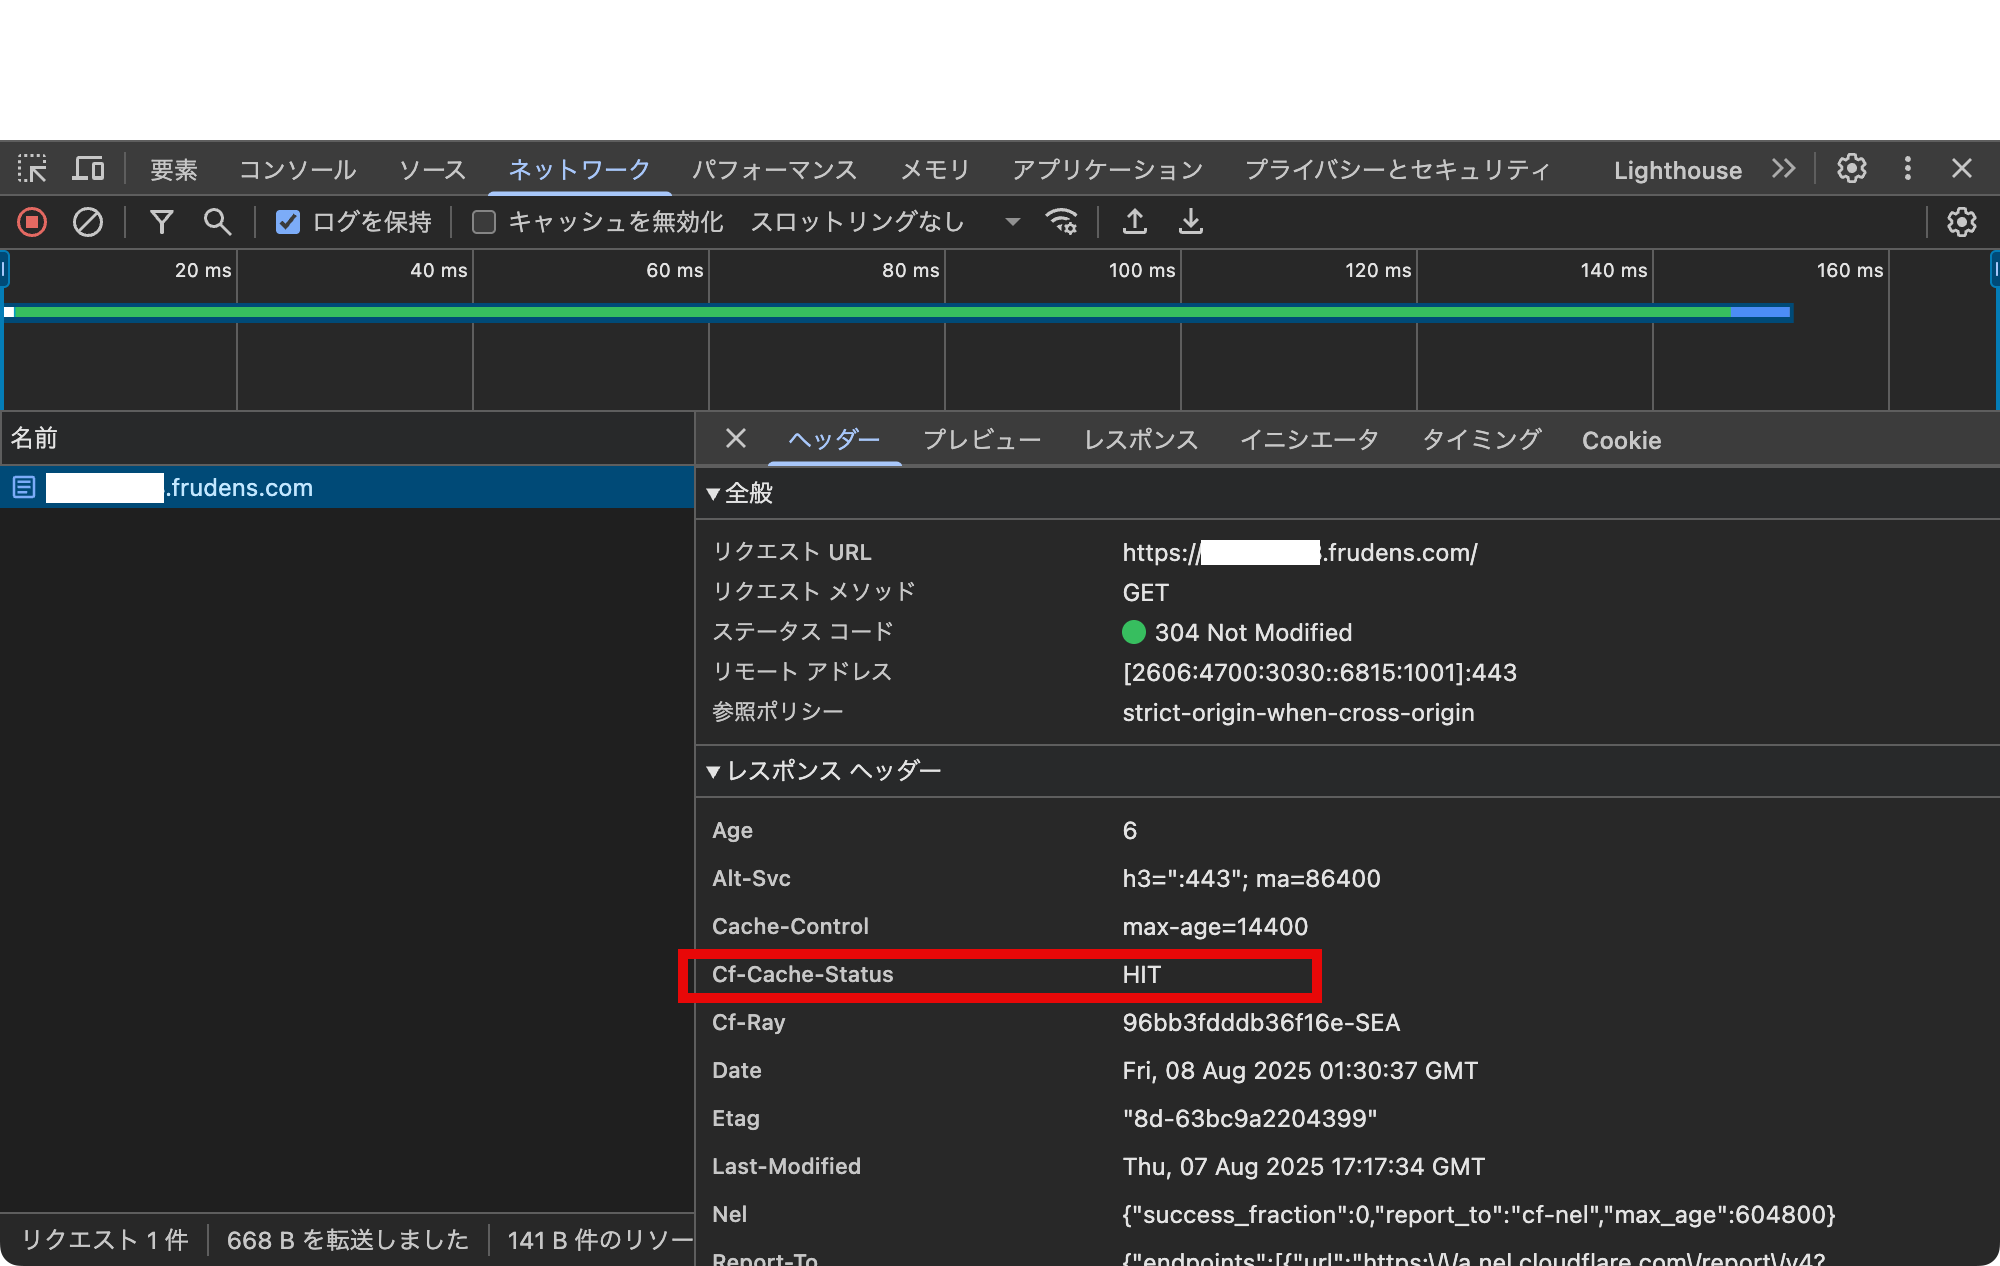Select ヘッダー details tab
This screenshot has height=1266, width=2000.
(834, 440)
